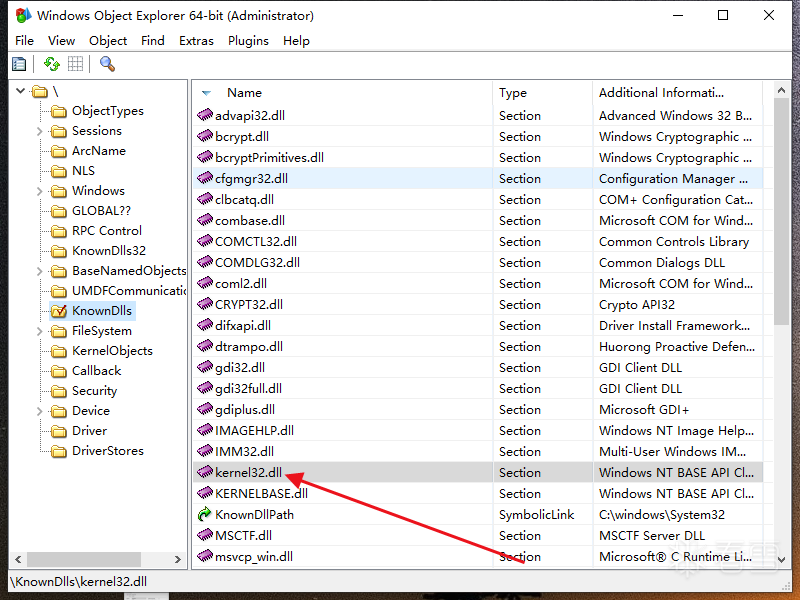The image size is (800, 600).
Task: Click the grid view toolbar icon
Action: pyautogui.click(x=76, y=64)
